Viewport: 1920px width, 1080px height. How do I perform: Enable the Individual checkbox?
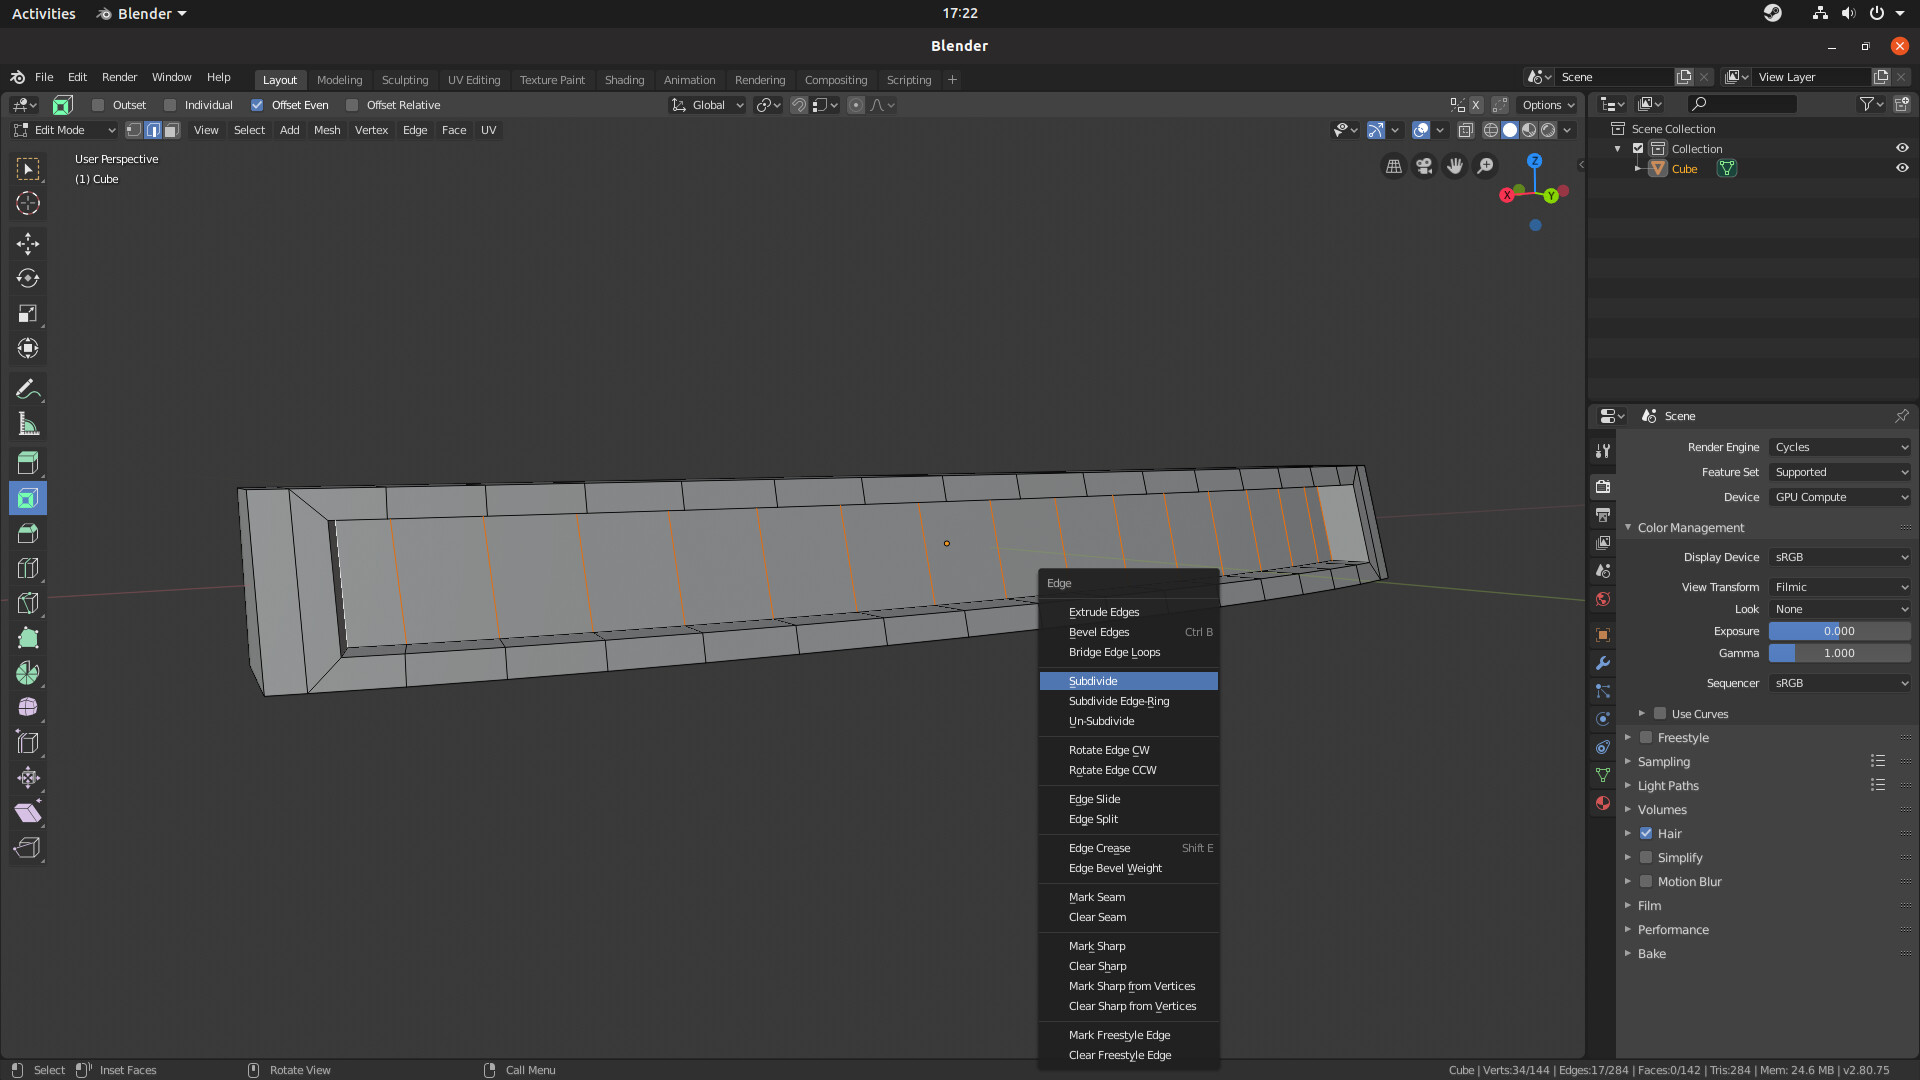pos(170,105)
